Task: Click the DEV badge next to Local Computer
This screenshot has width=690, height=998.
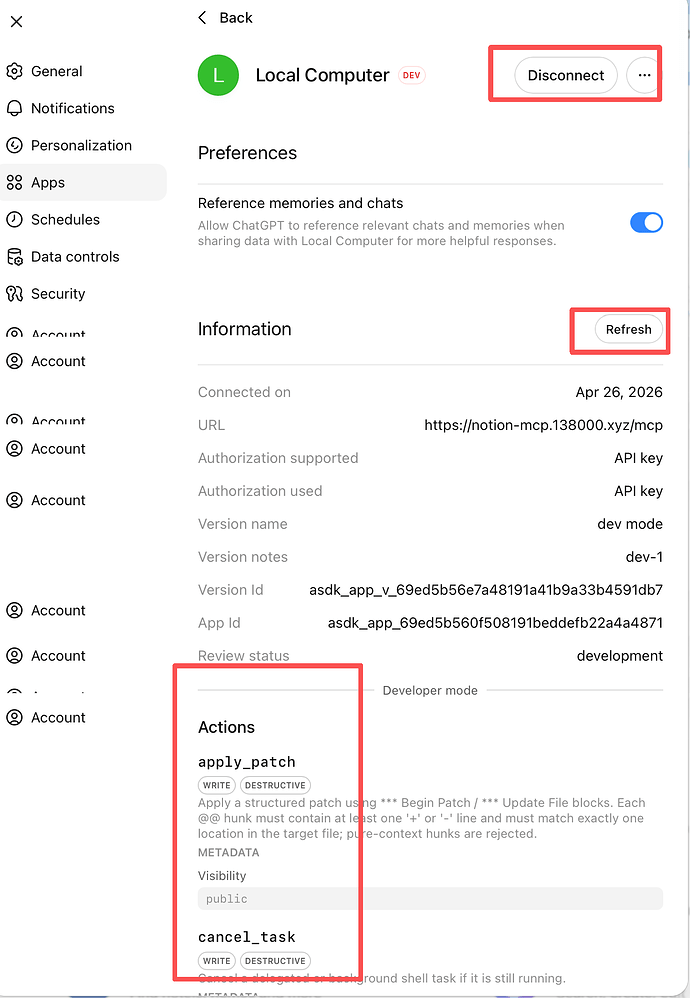Action: (x=412, y=75)
